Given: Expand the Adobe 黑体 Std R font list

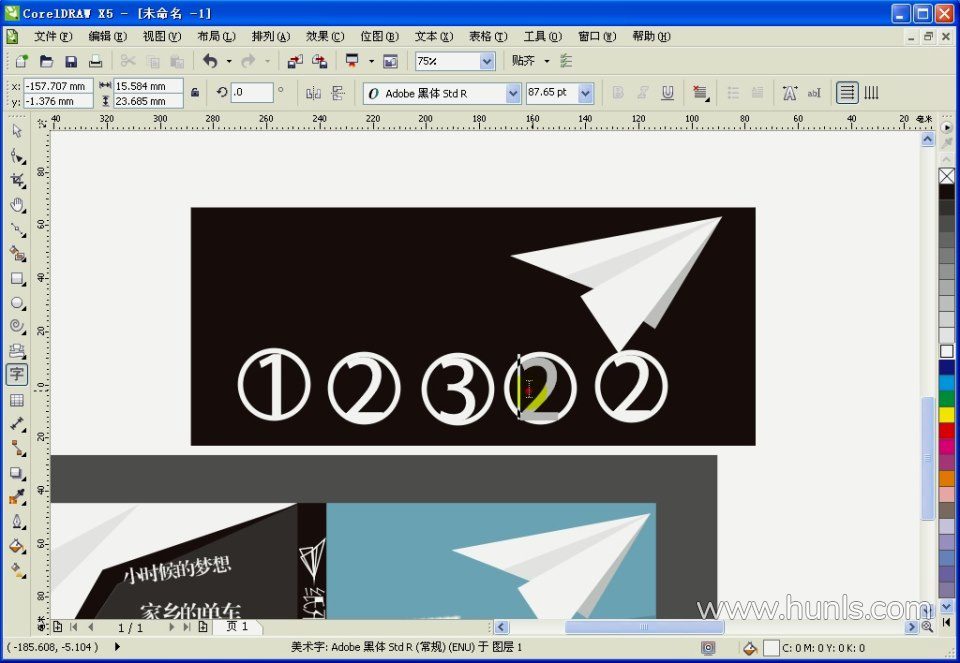Looking at the screenshot, I should pyautogui.click(x=513, y=93).
